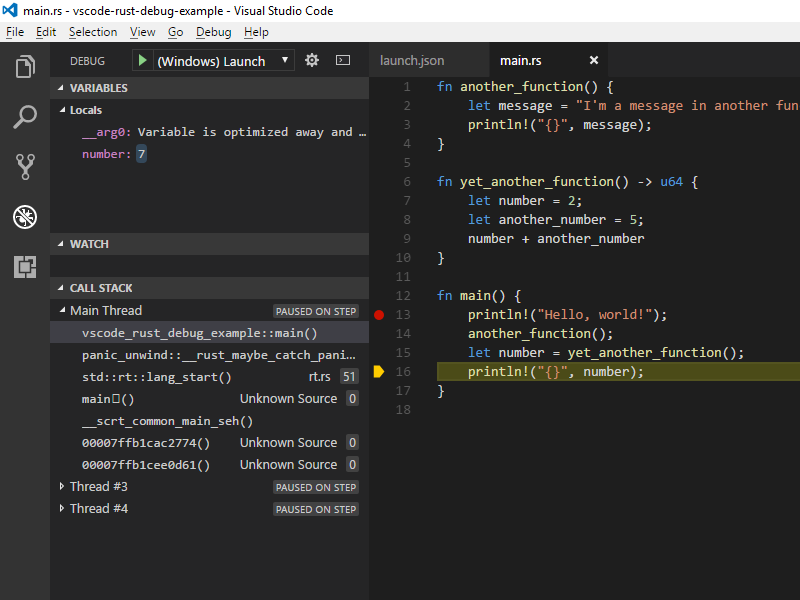
Task: Click the number variable value 7
Action: pyautogui.click(x=142, y=154)
